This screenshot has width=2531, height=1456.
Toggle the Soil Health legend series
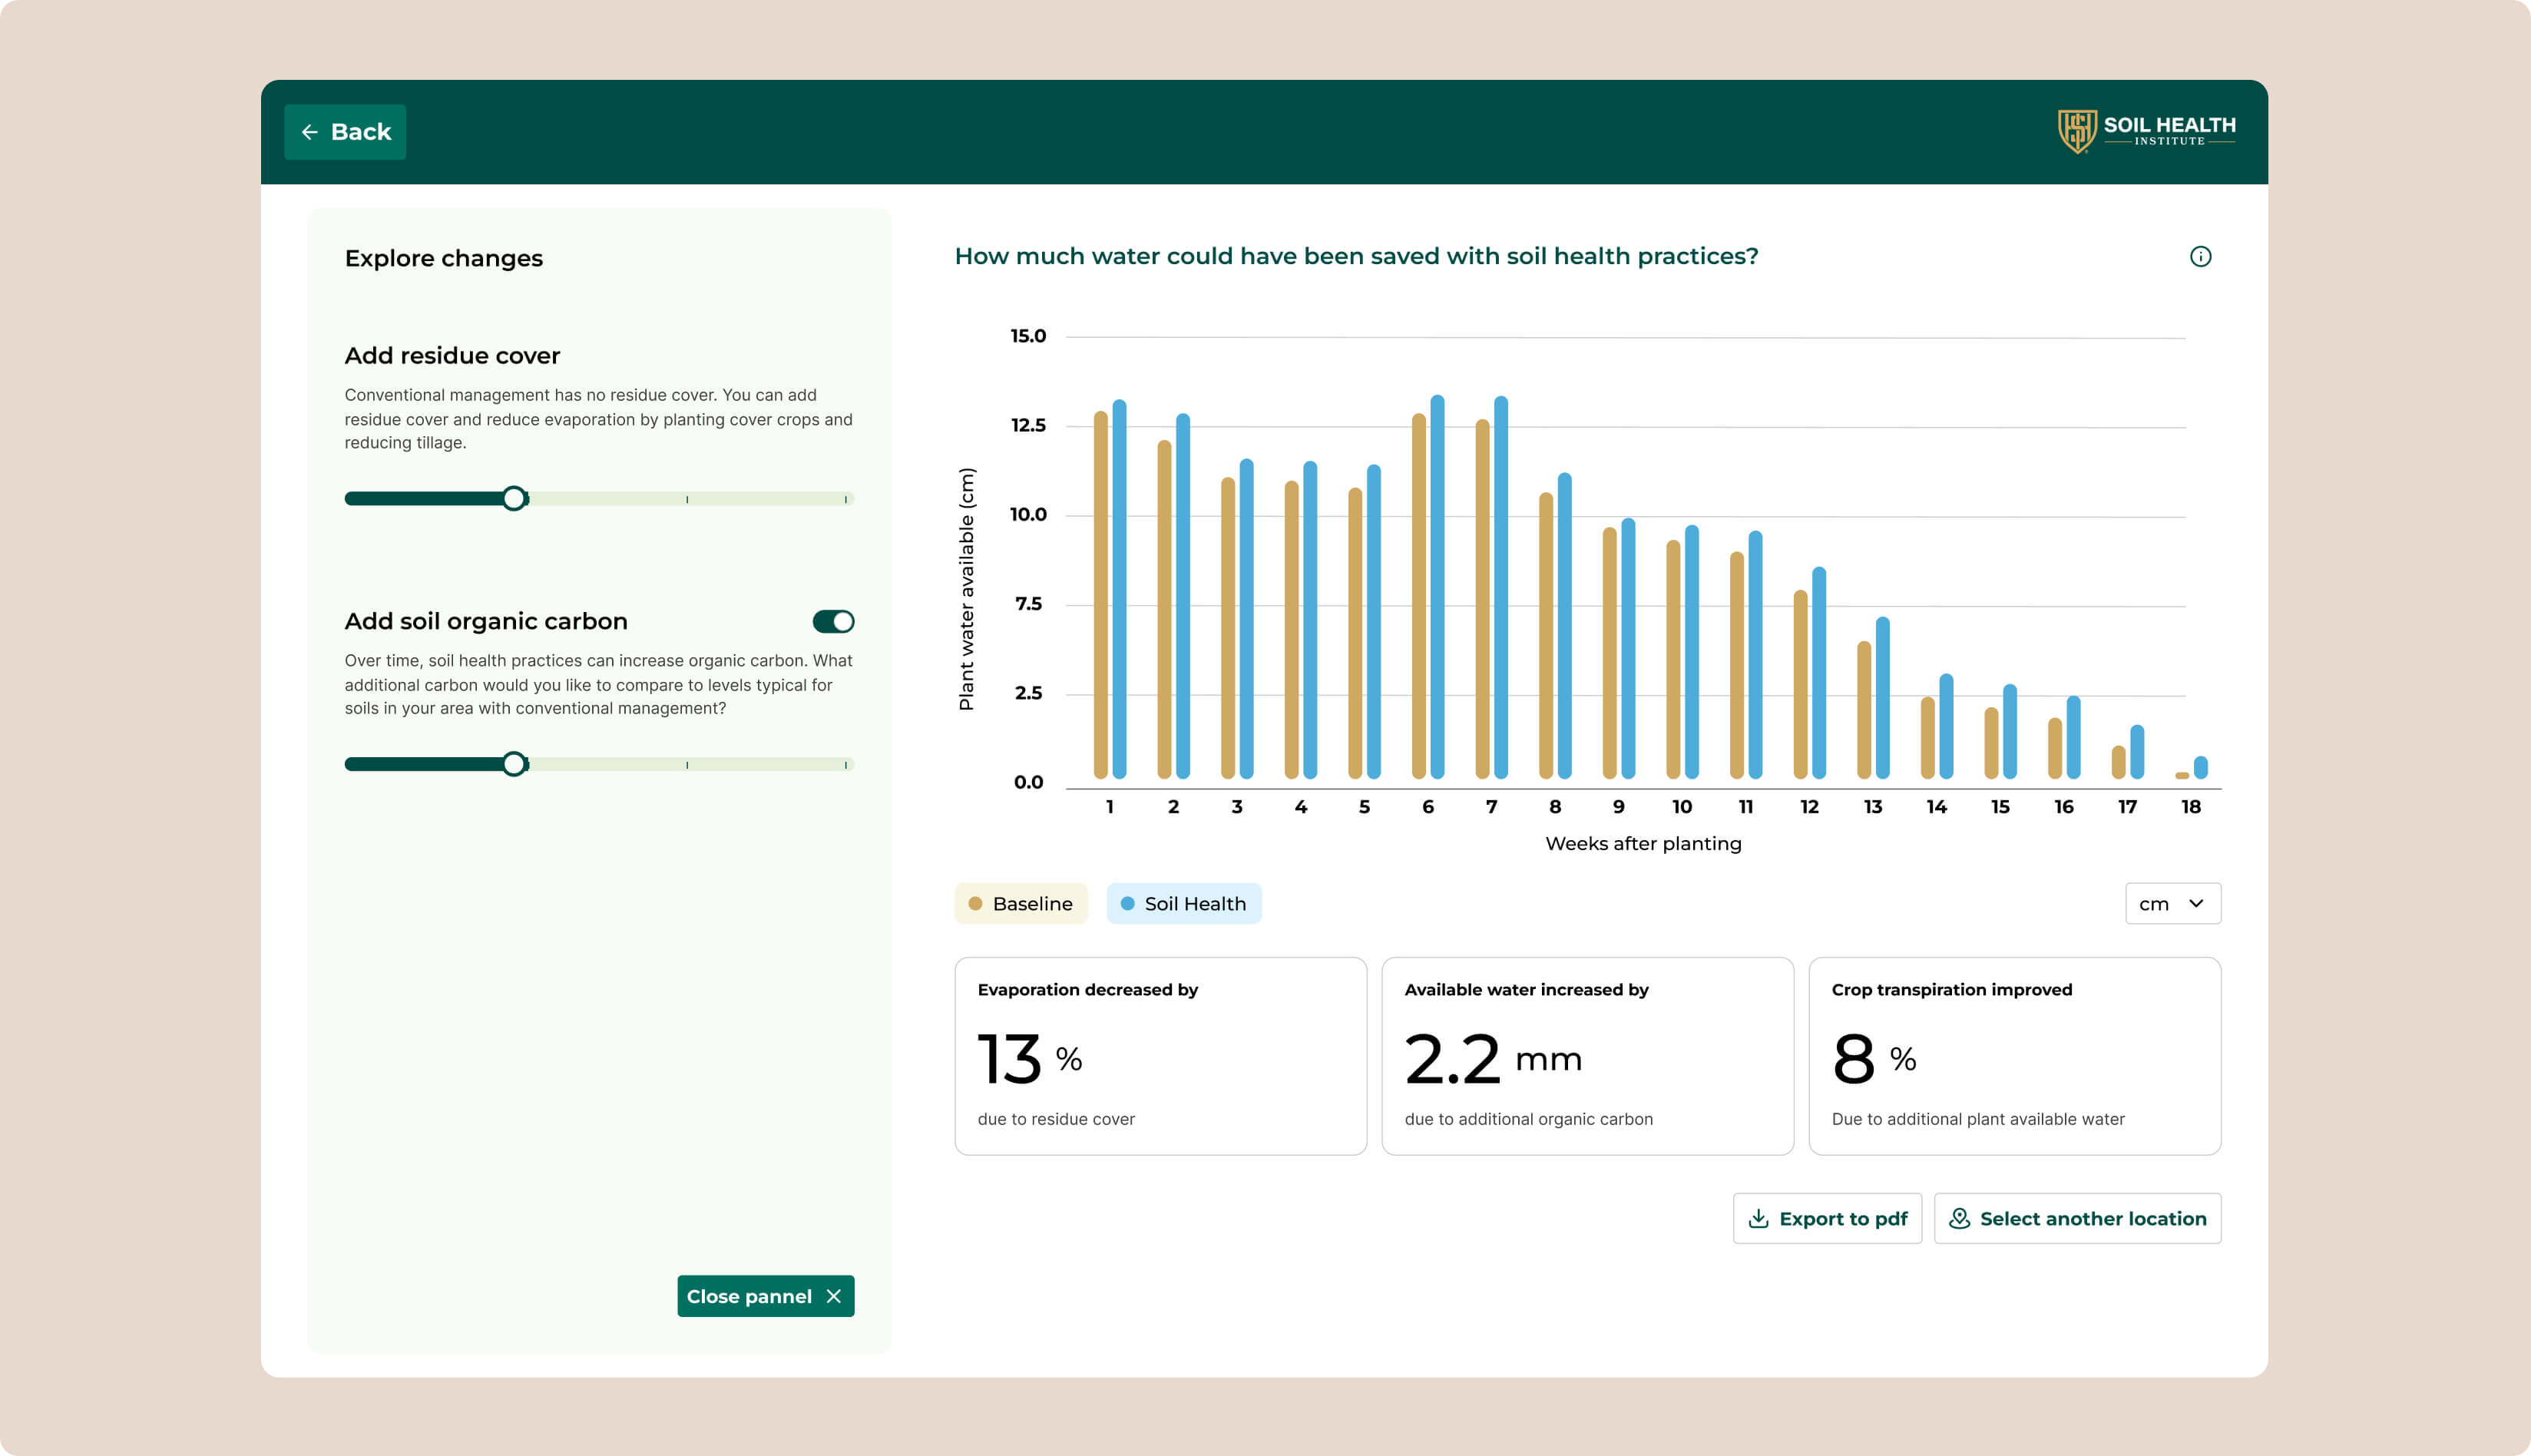tap(1184, 904)
